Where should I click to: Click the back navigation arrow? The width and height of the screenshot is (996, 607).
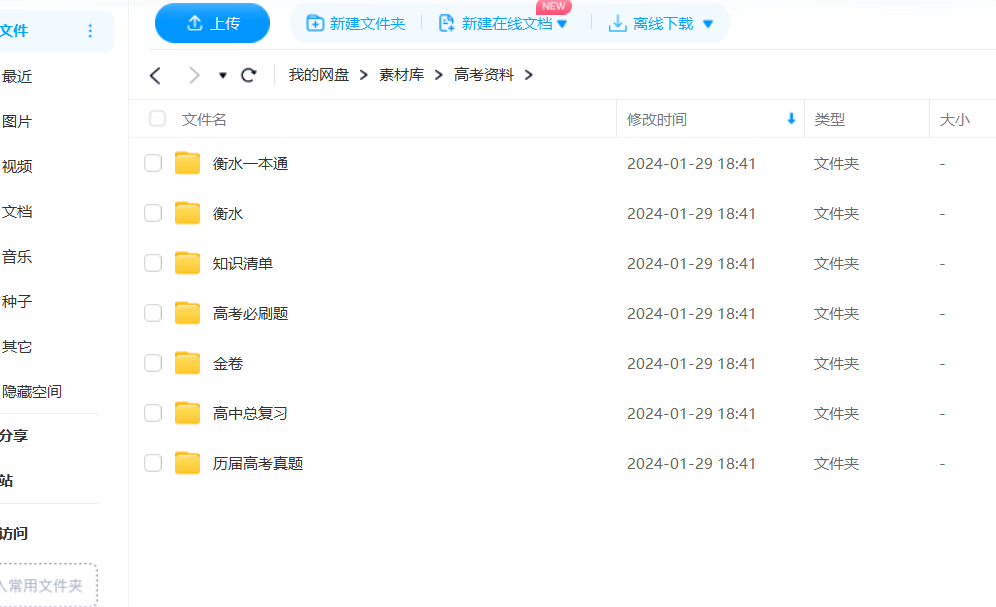tap(155, 75)
